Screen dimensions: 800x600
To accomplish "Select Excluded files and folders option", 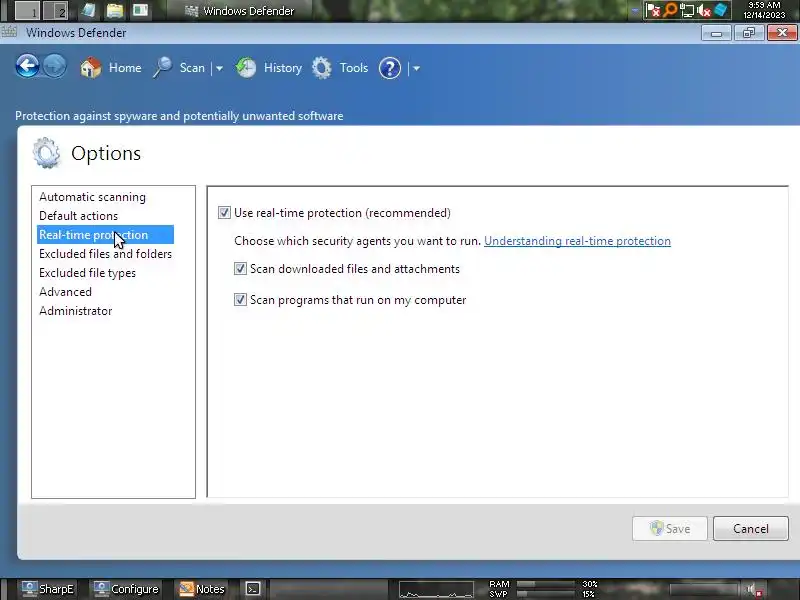I will point(106,254).
